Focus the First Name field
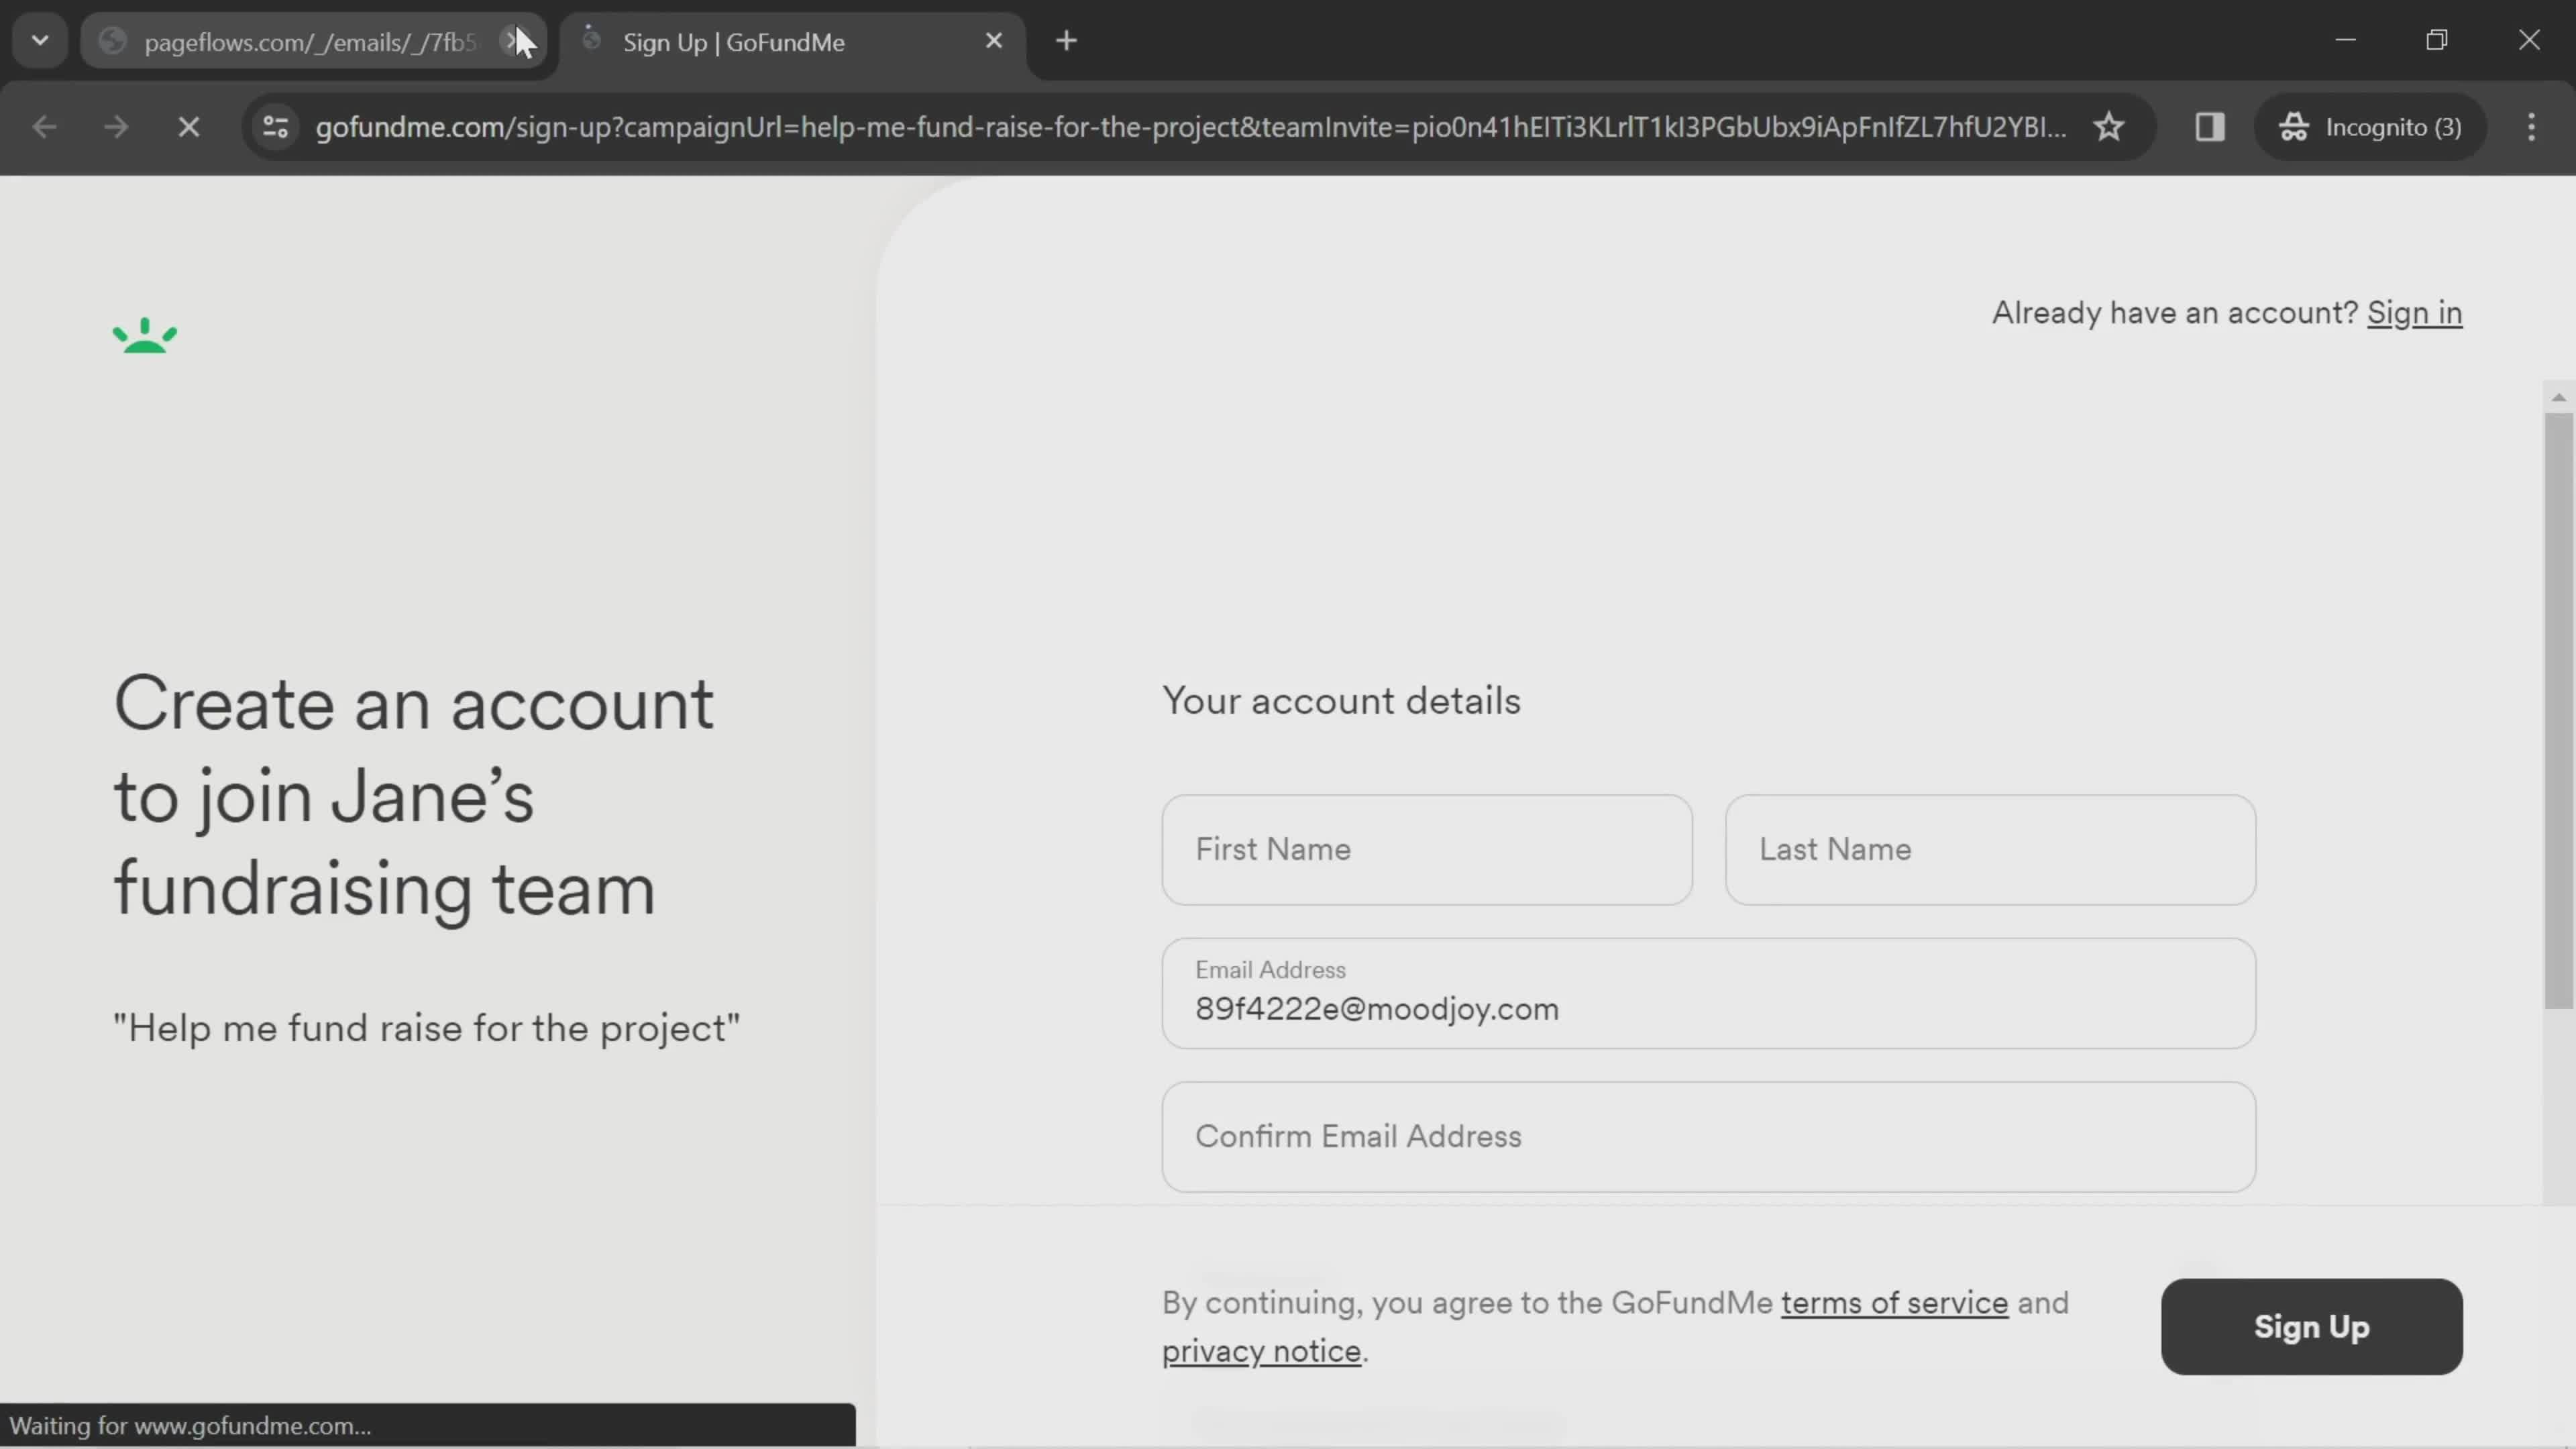 pyautogui.click(x=1427, y=850)
